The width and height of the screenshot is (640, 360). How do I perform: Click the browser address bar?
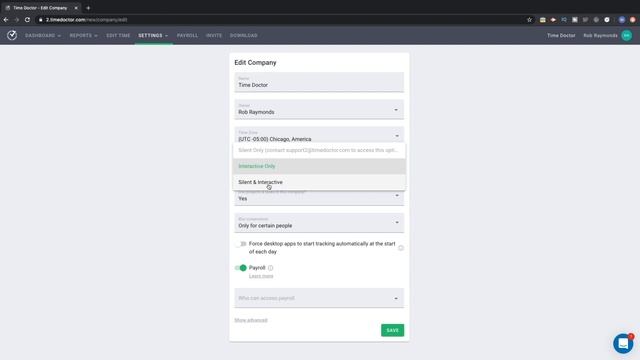tap(282, 20)
